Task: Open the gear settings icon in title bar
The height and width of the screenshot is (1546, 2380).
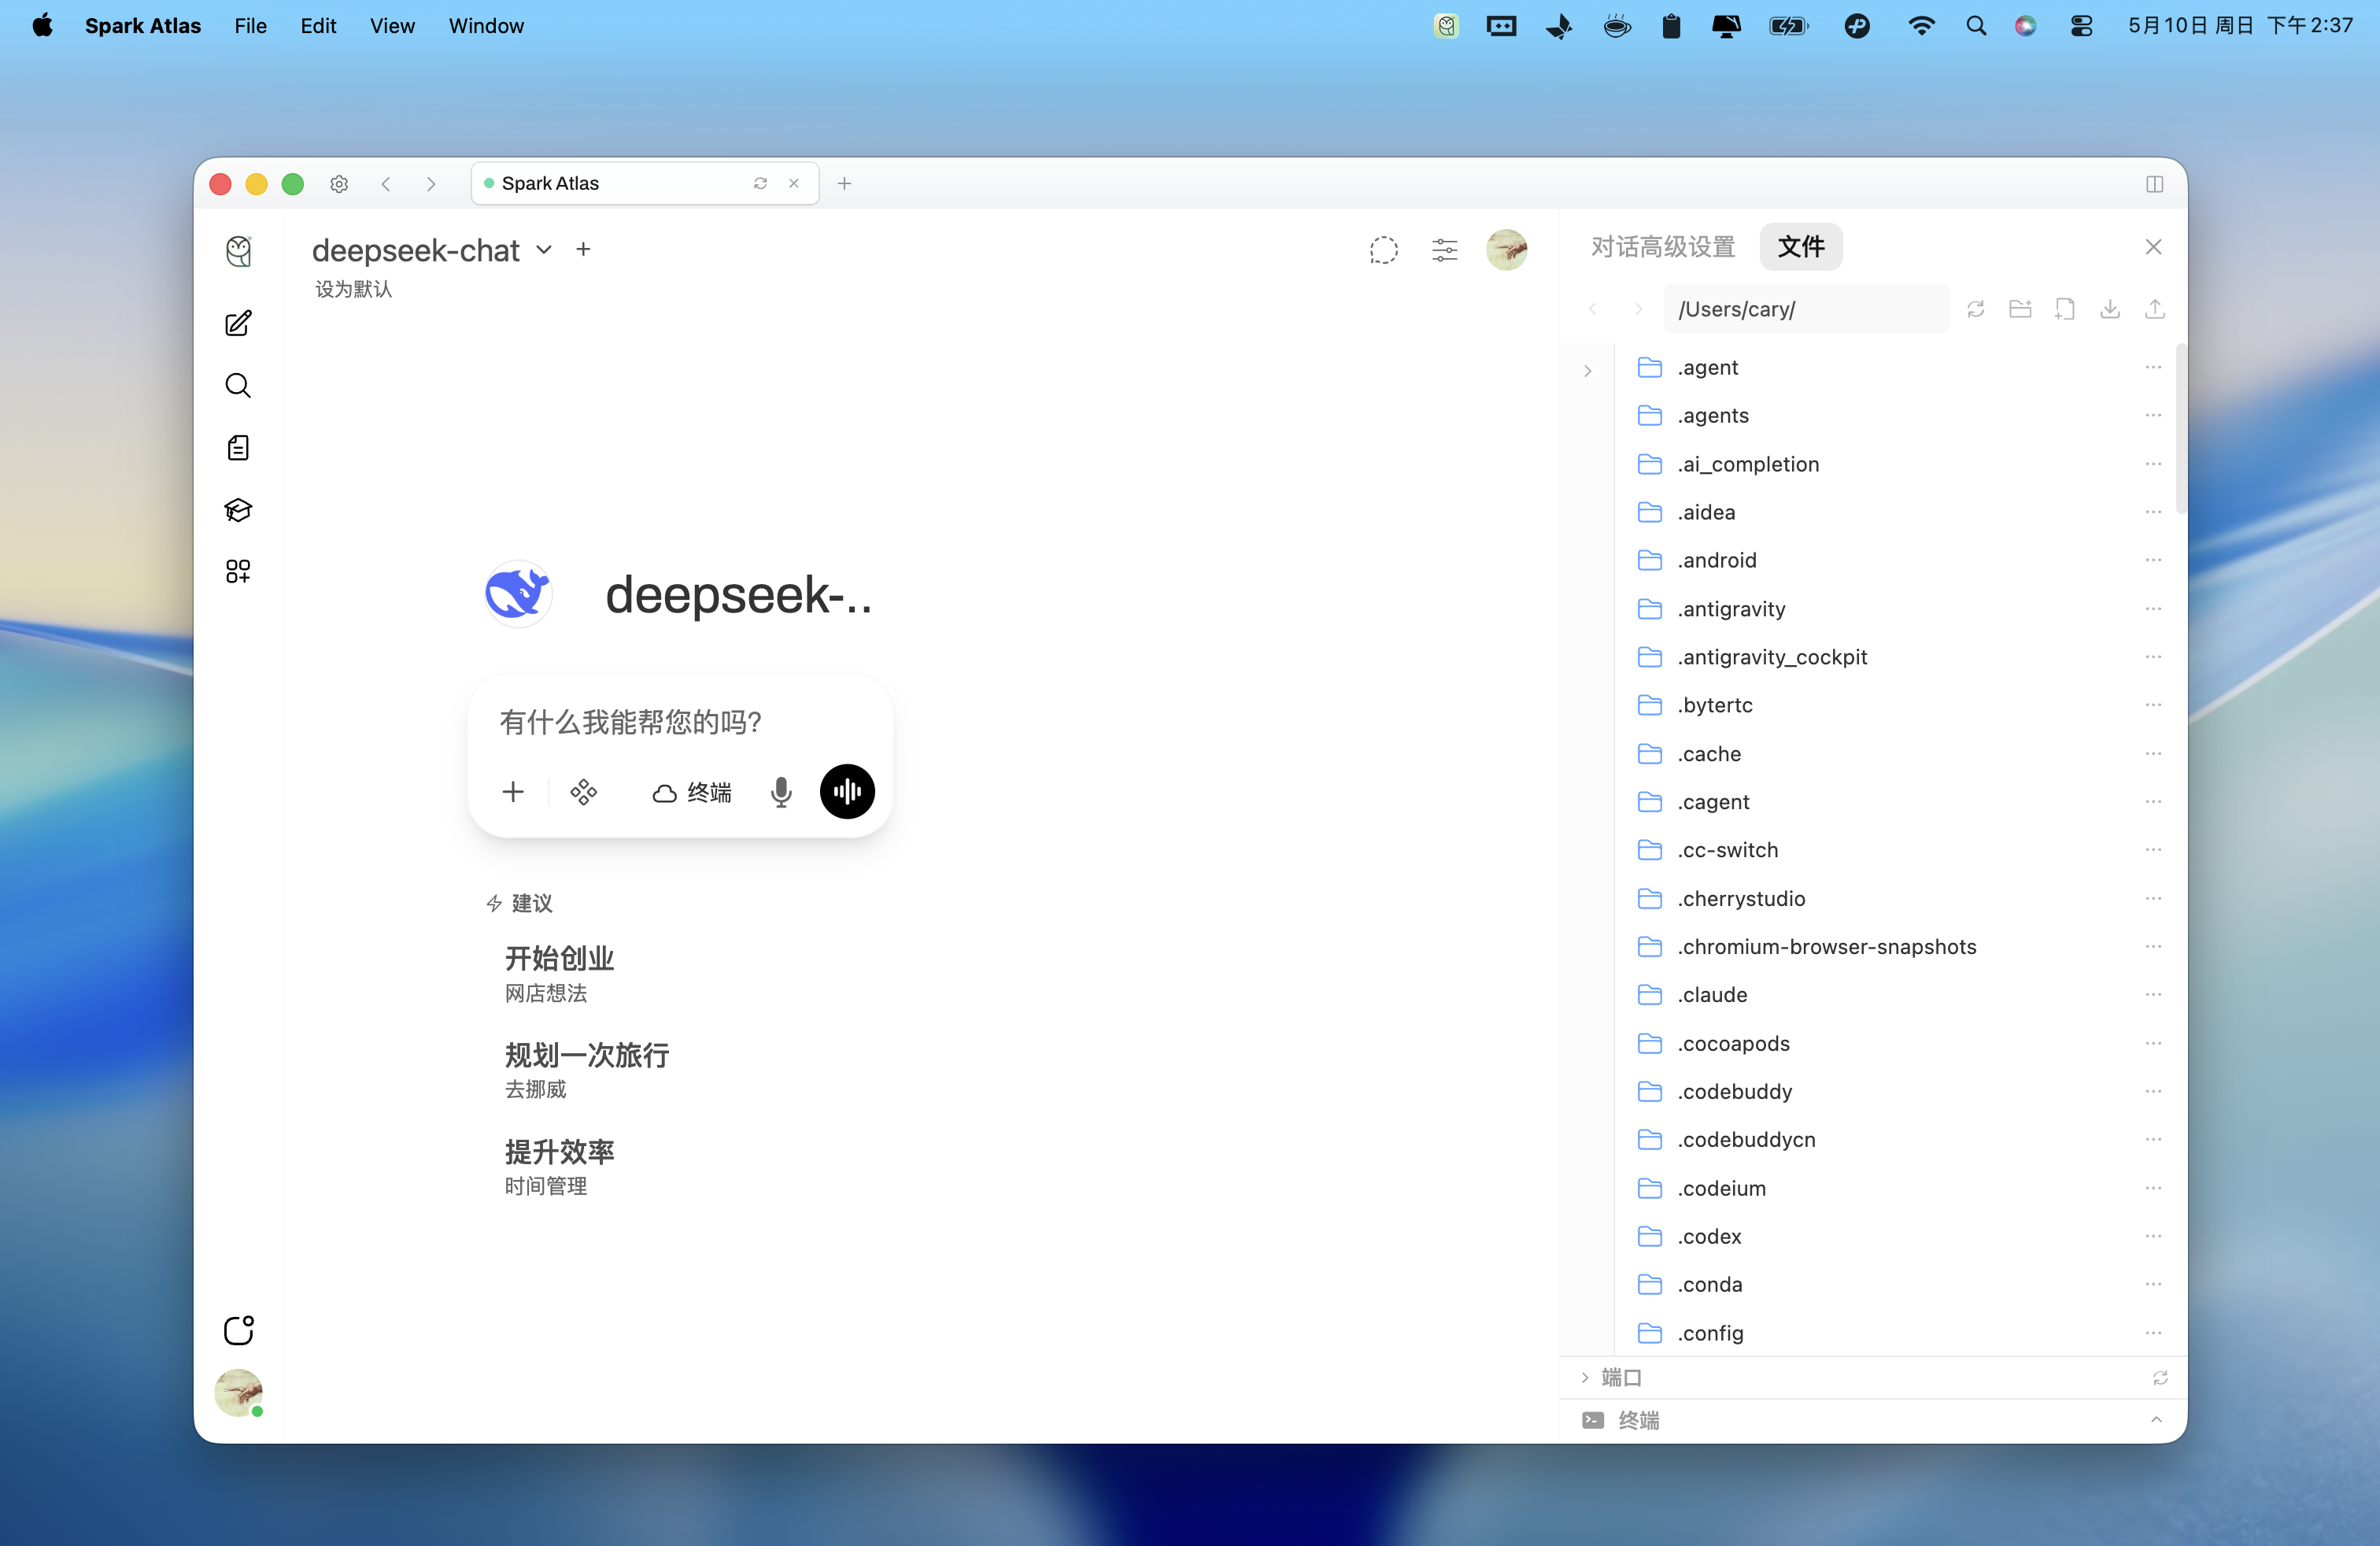Action: tap(339, 184)
